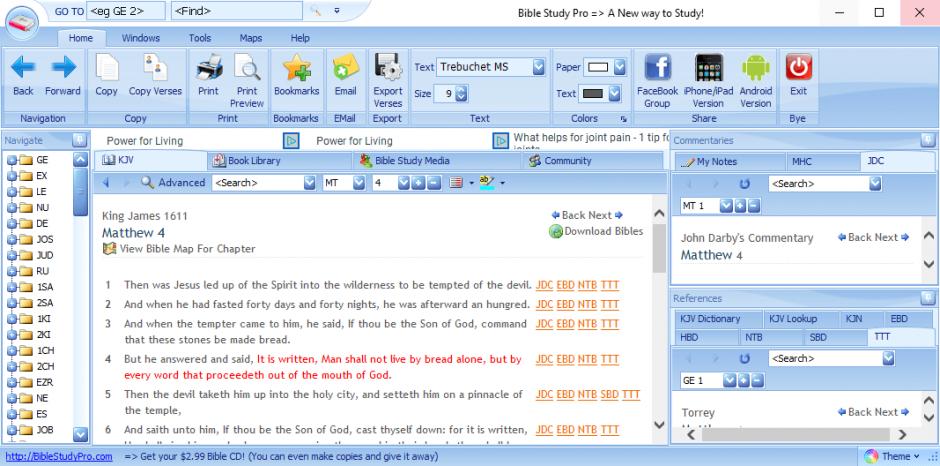Pin the References panel
The image size is (940, 466).
(927, 298)
